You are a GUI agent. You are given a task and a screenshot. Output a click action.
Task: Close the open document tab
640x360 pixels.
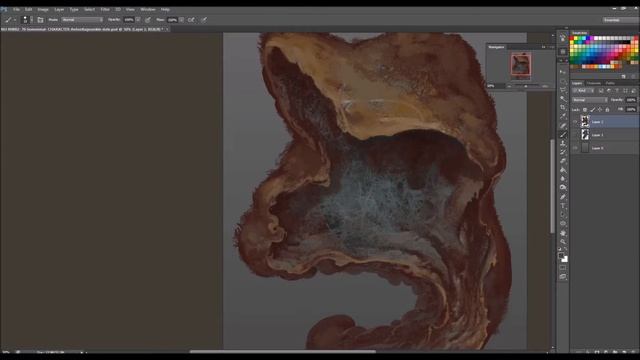167,29
